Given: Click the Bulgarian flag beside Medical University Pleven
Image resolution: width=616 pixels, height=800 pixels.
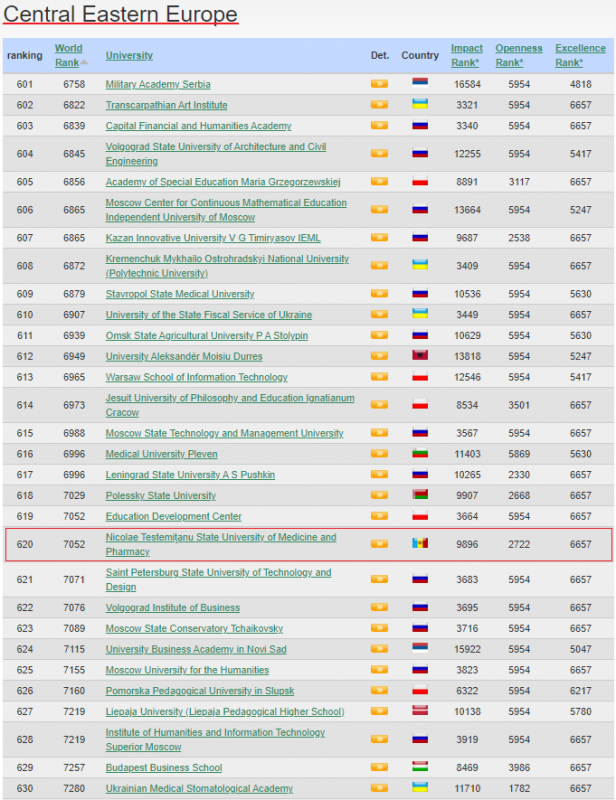Looking at the screenshot, I should pos(420,454).
